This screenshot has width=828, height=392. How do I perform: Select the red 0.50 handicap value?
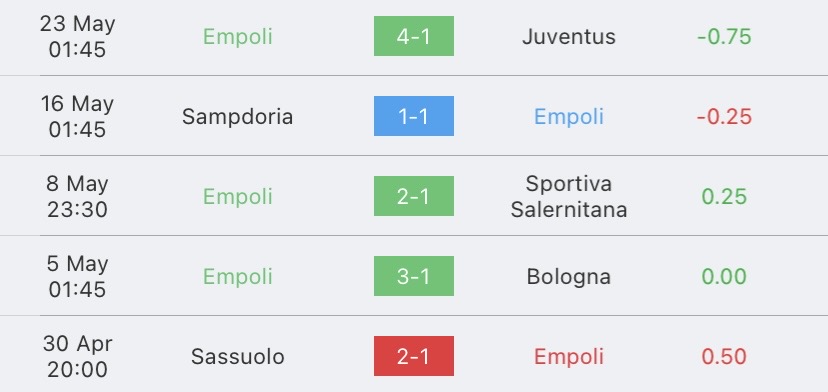(x=724, y=357)
